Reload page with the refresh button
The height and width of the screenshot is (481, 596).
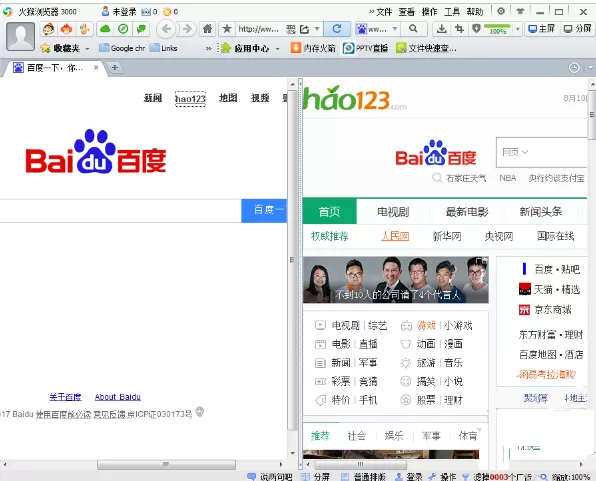(337, 29)
